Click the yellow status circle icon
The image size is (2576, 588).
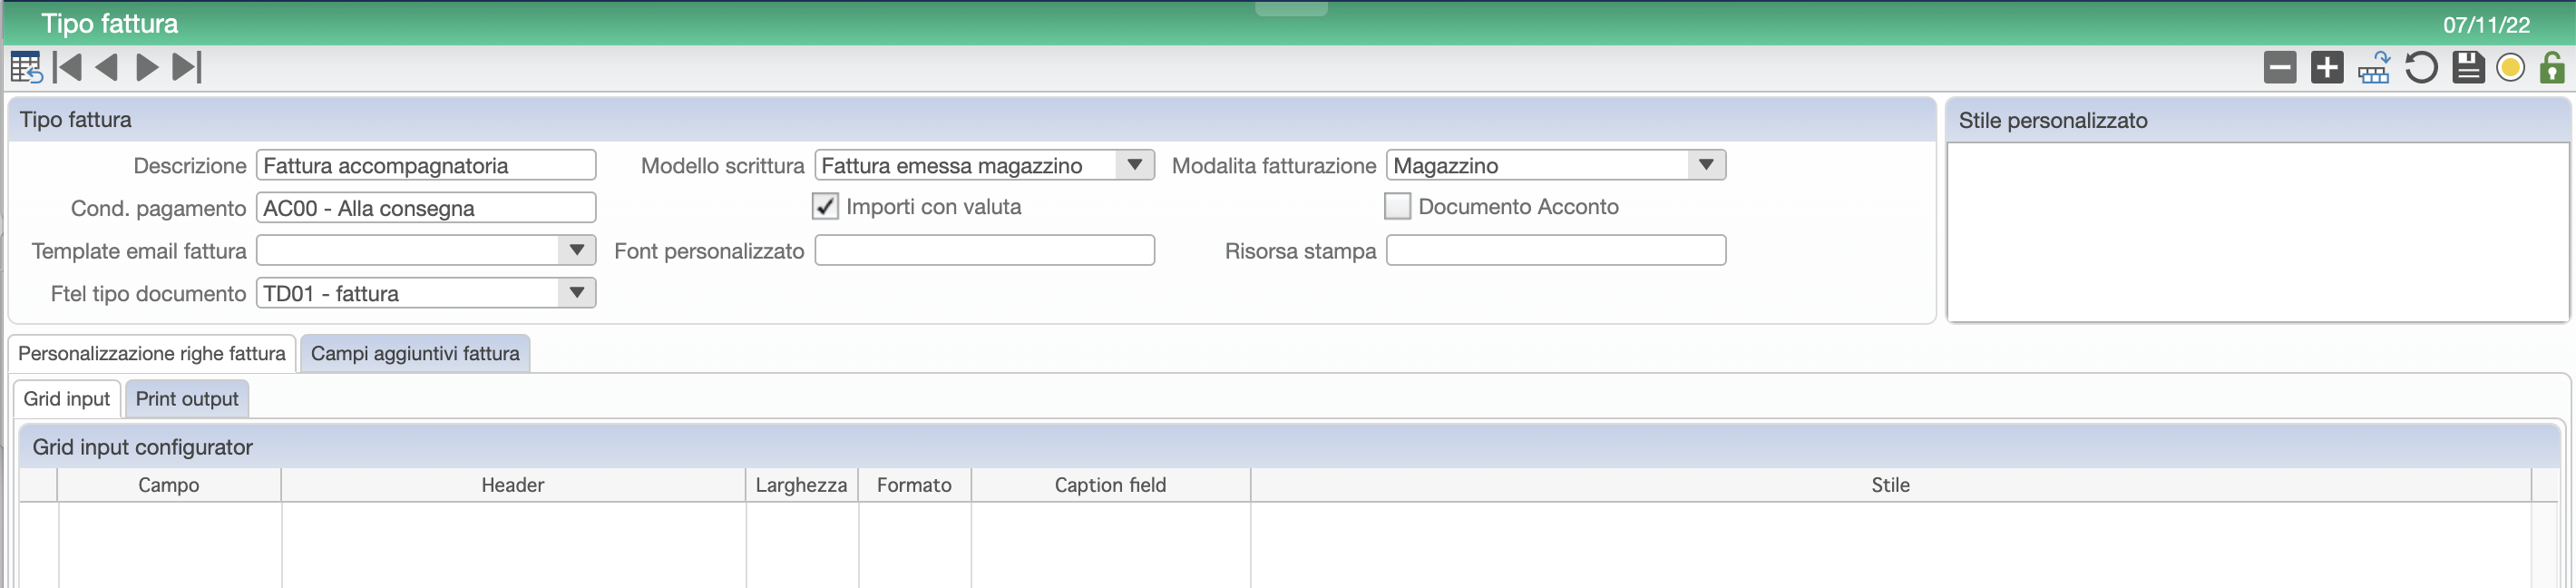[2509, 67]
